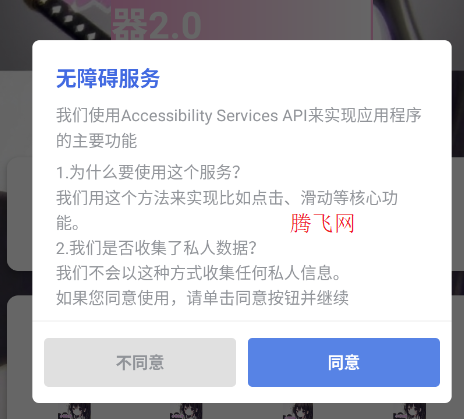464x419 pixels.
Task: Click the 无障碍服务 dialog title
Action: click(x=108, y=79)
